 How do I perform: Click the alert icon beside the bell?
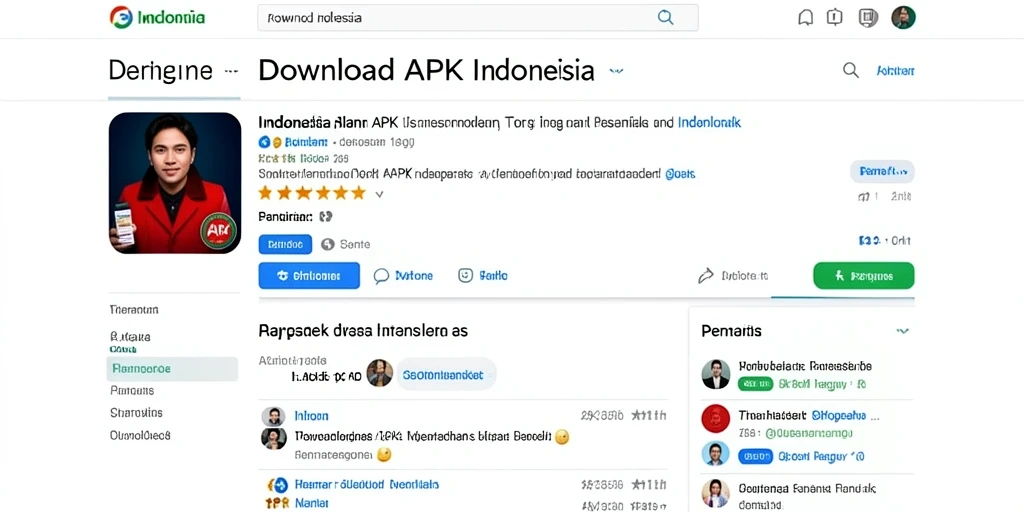coord(835,18)
